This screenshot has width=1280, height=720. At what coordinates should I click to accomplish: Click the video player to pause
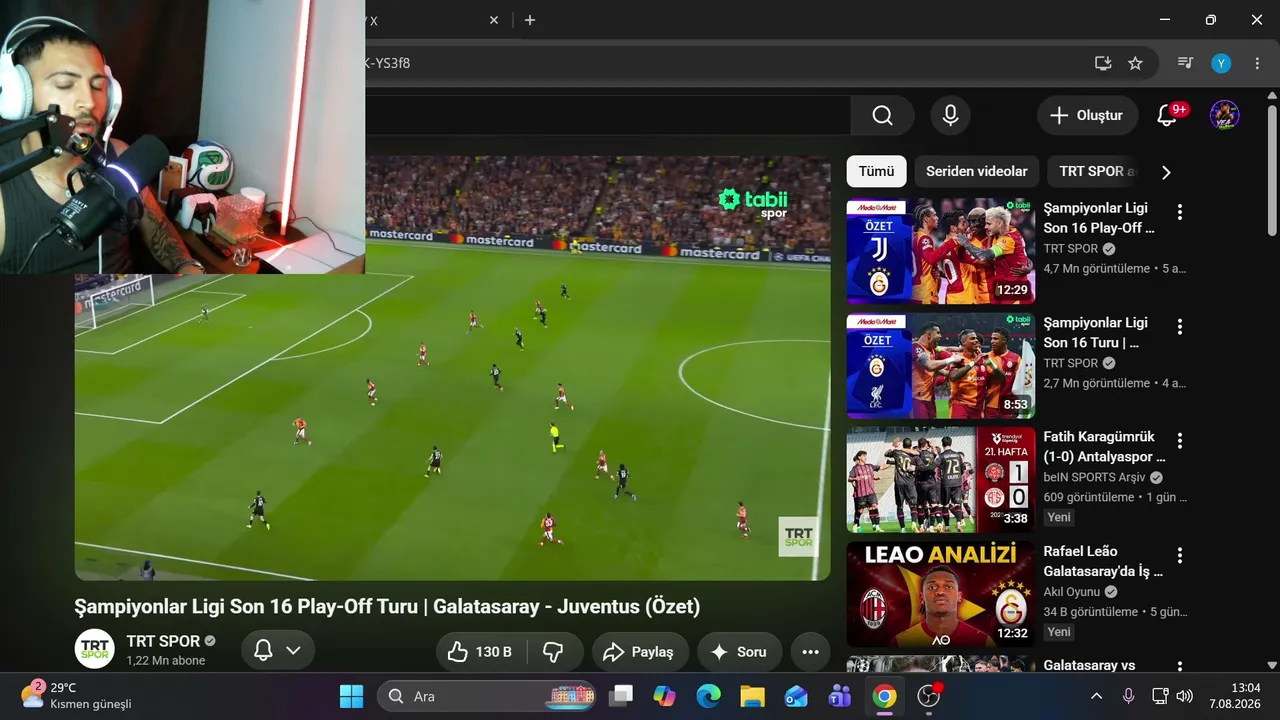[452, 367]
